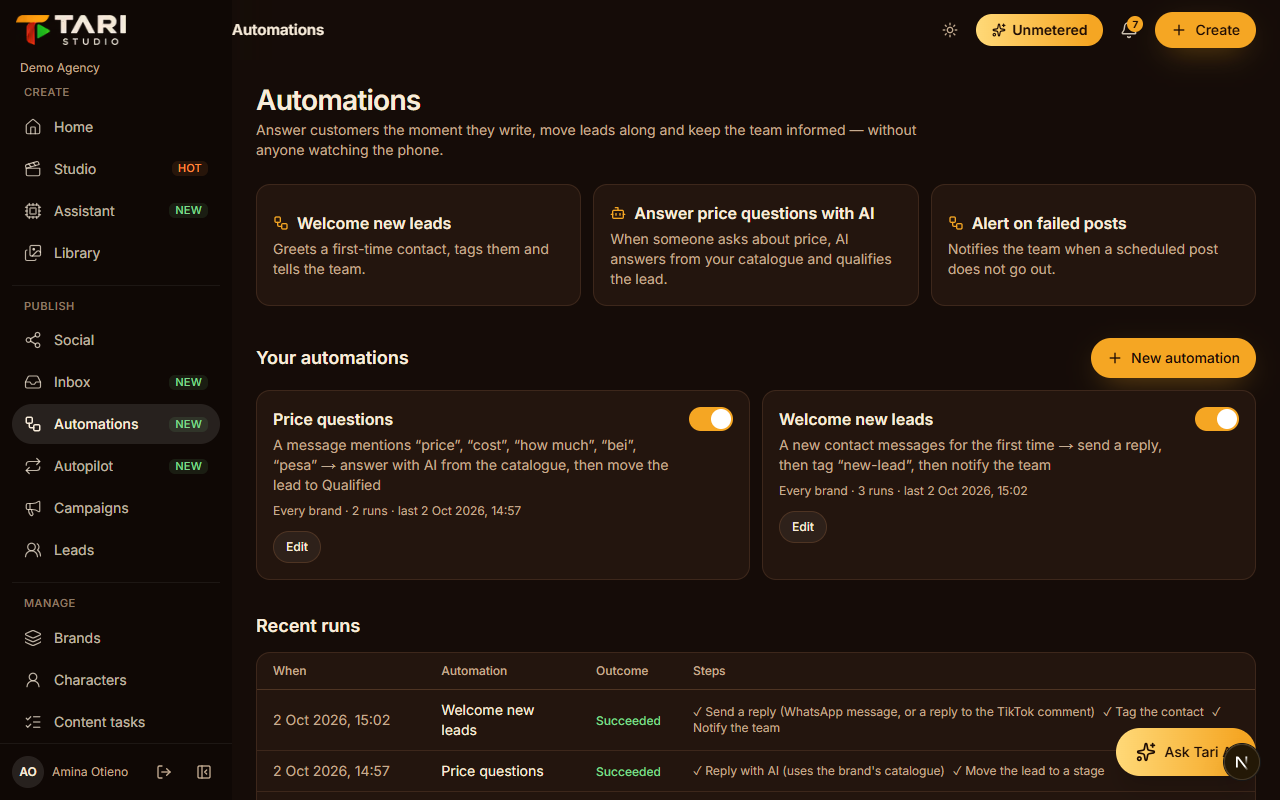Click the Create button in header
The image size is (1280, 800).
pos(1205,30)
